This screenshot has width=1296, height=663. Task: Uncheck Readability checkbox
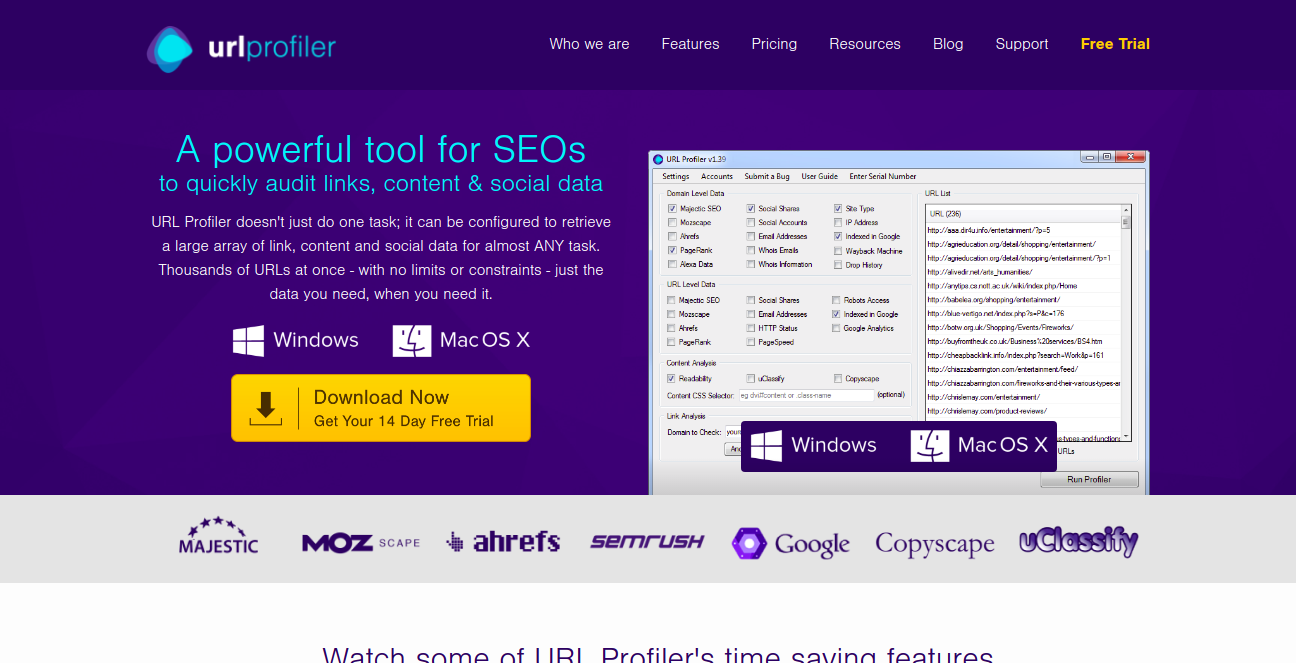tap(672, 379)
